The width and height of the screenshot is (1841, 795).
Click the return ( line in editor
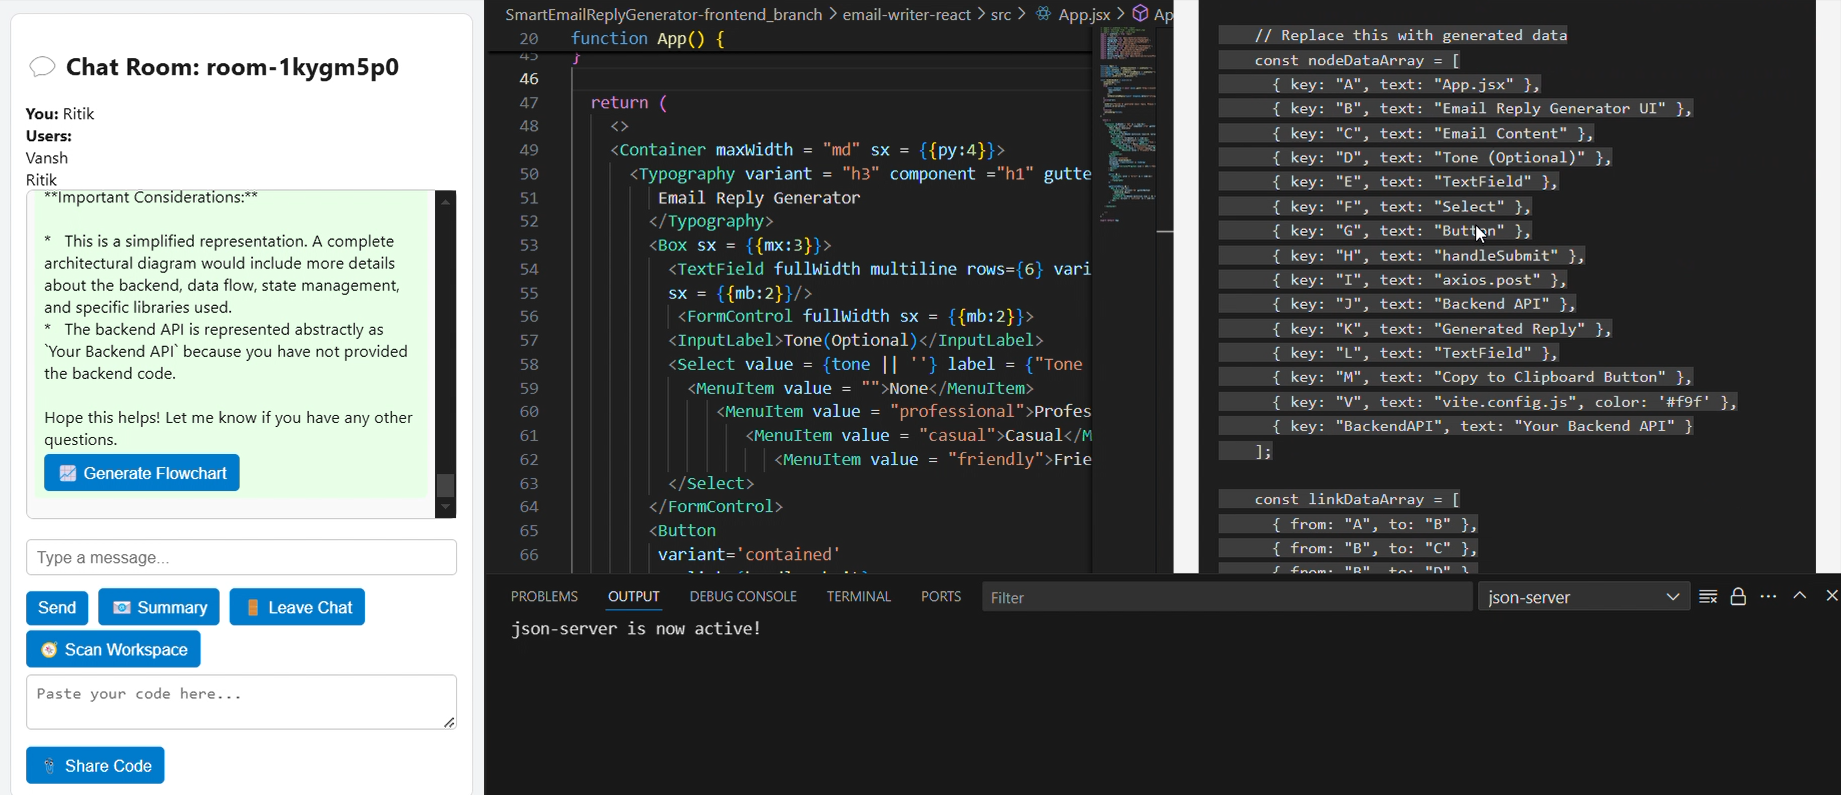(x=628, y=102)
